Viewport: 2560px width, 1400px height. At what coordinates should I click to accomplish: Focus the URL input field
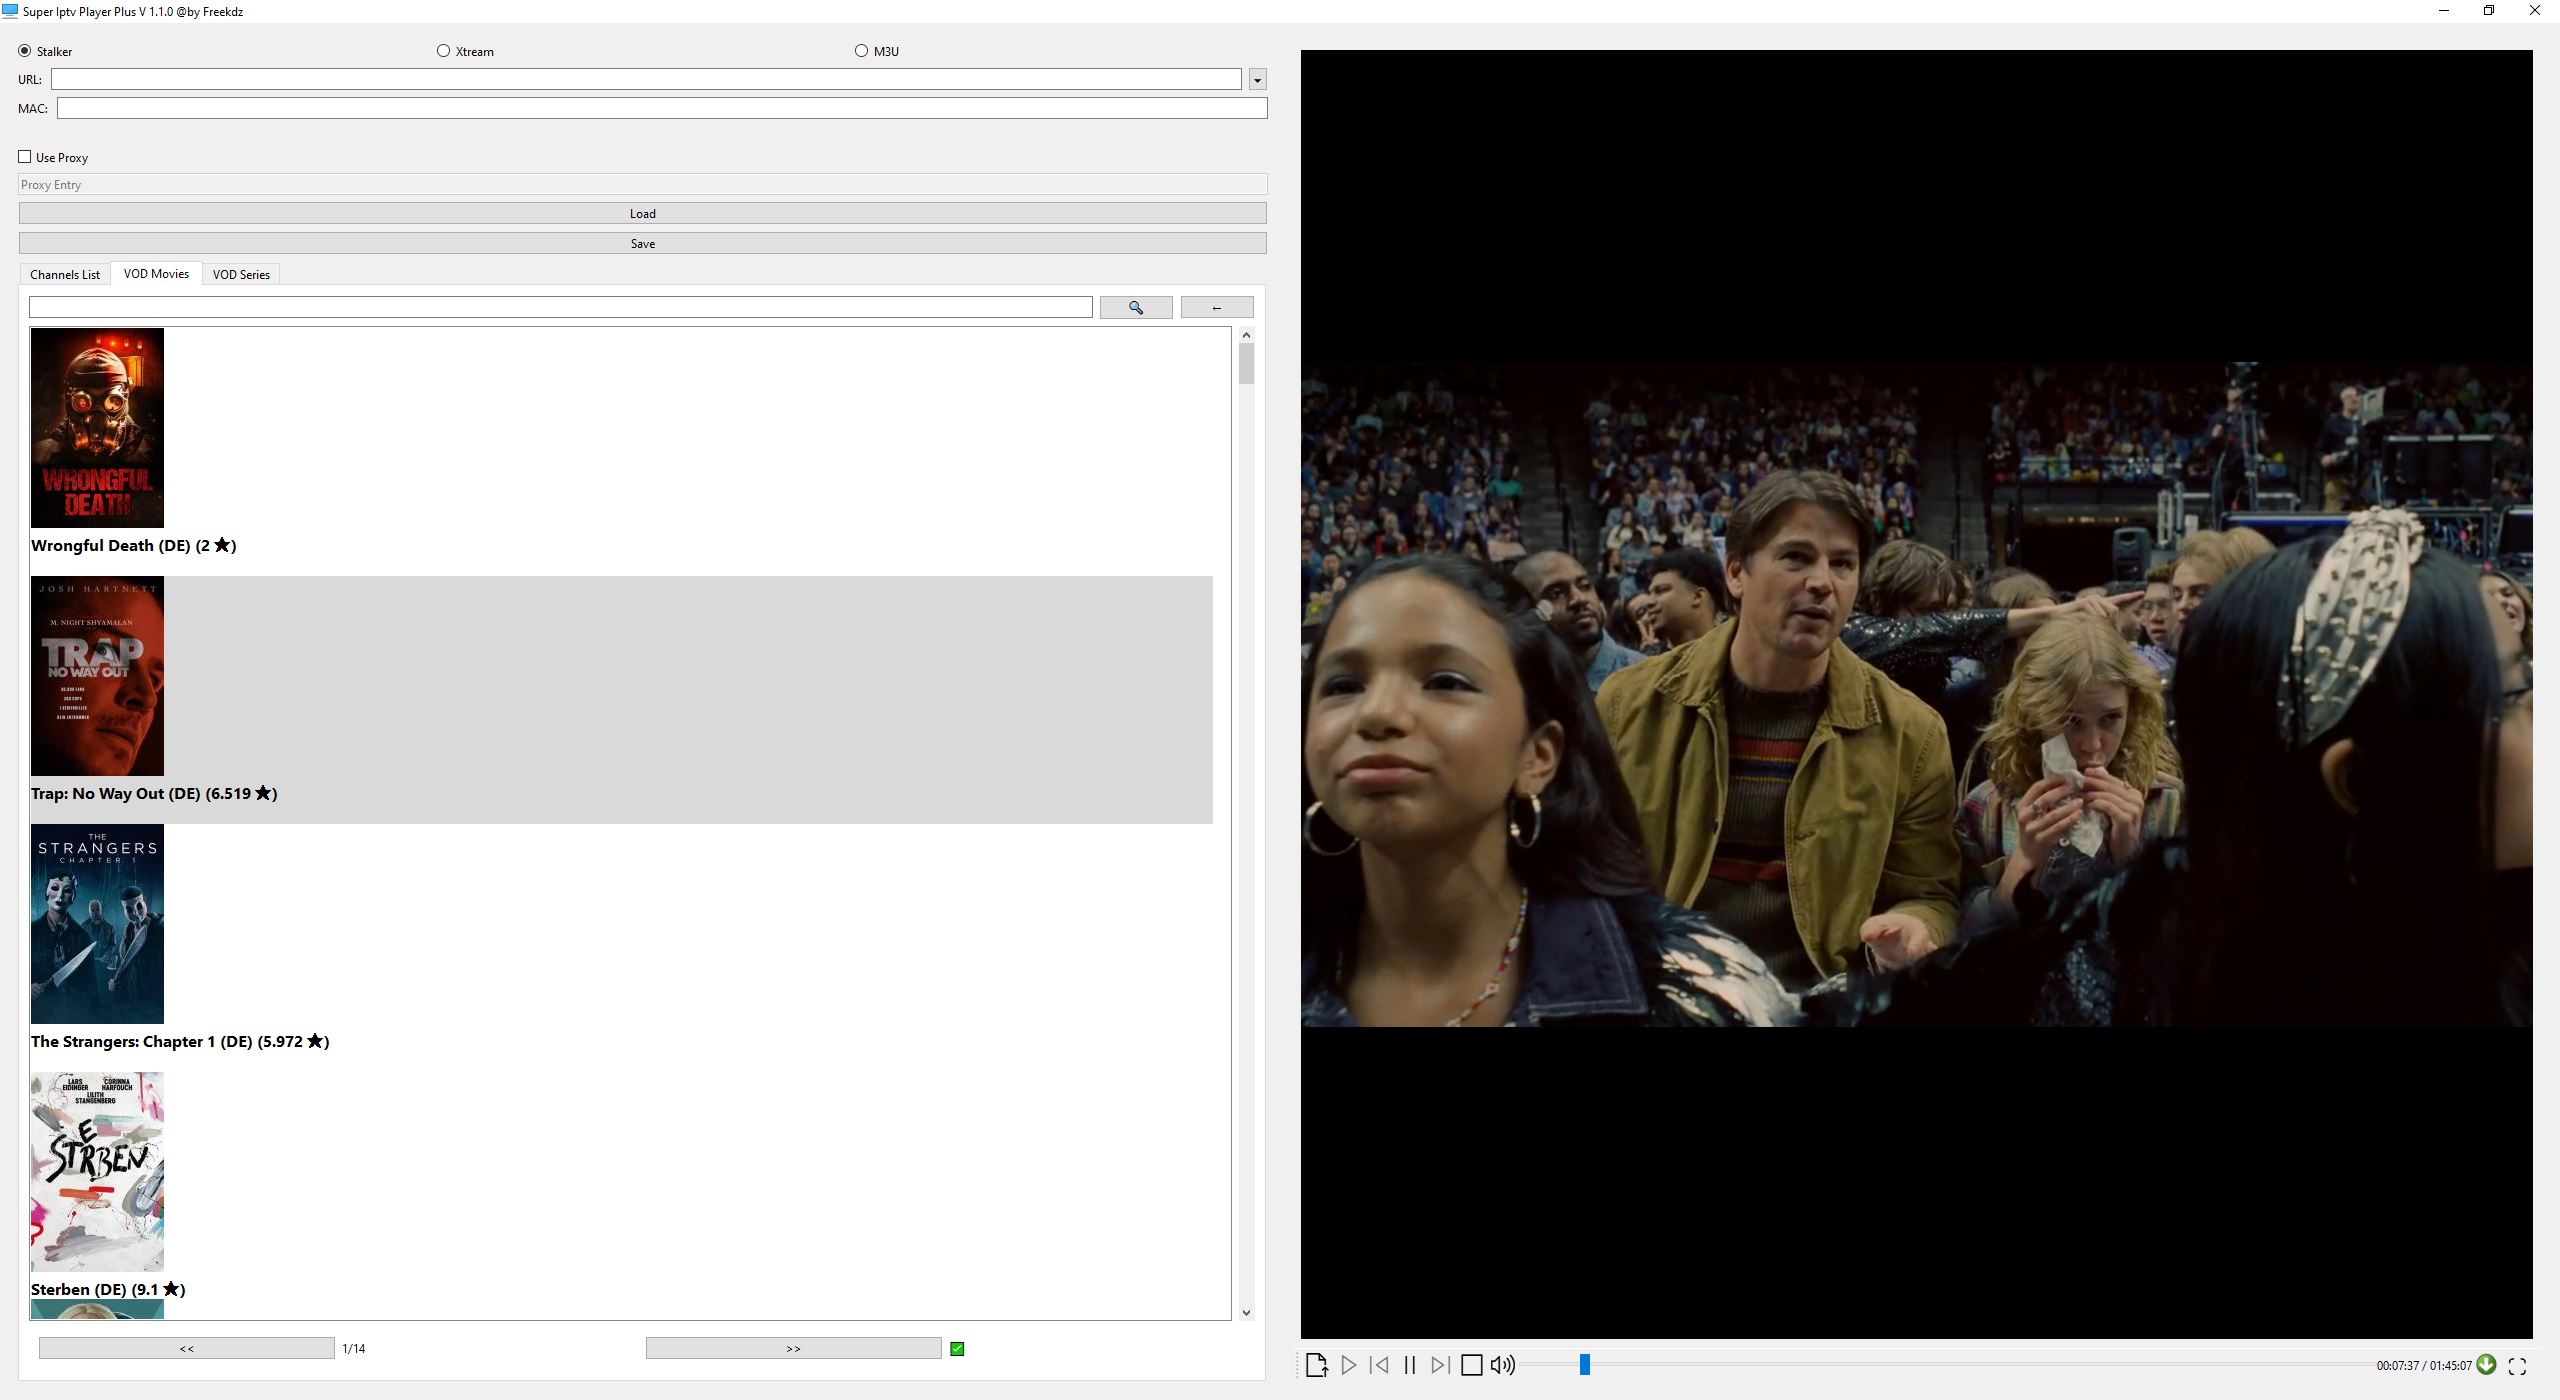tap(646, 79)
